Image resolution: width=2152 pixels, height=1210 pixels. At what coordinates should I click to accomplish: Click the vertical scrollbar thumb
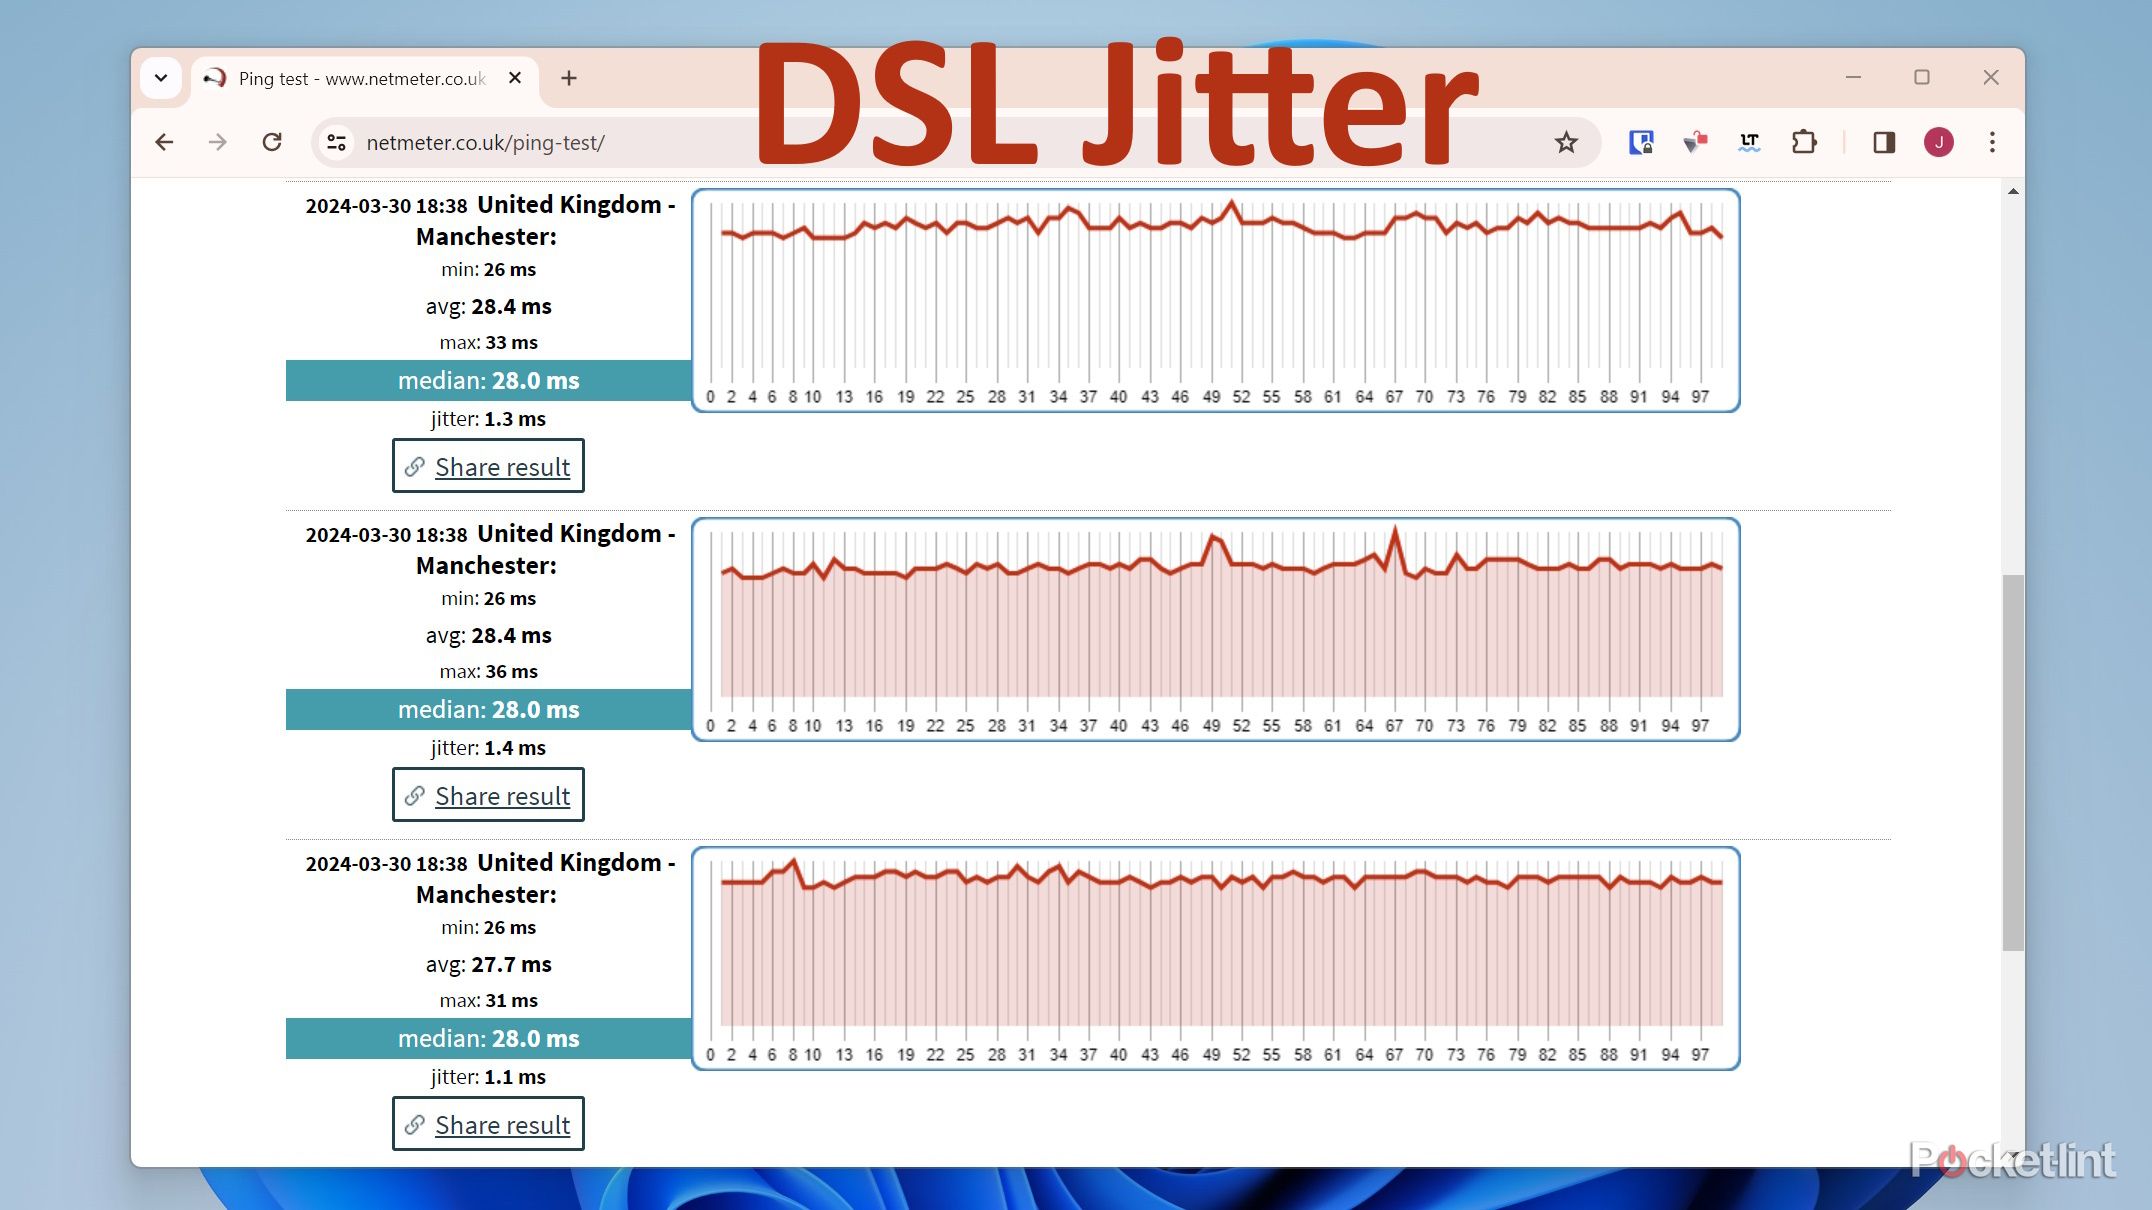pos(2012,760)
